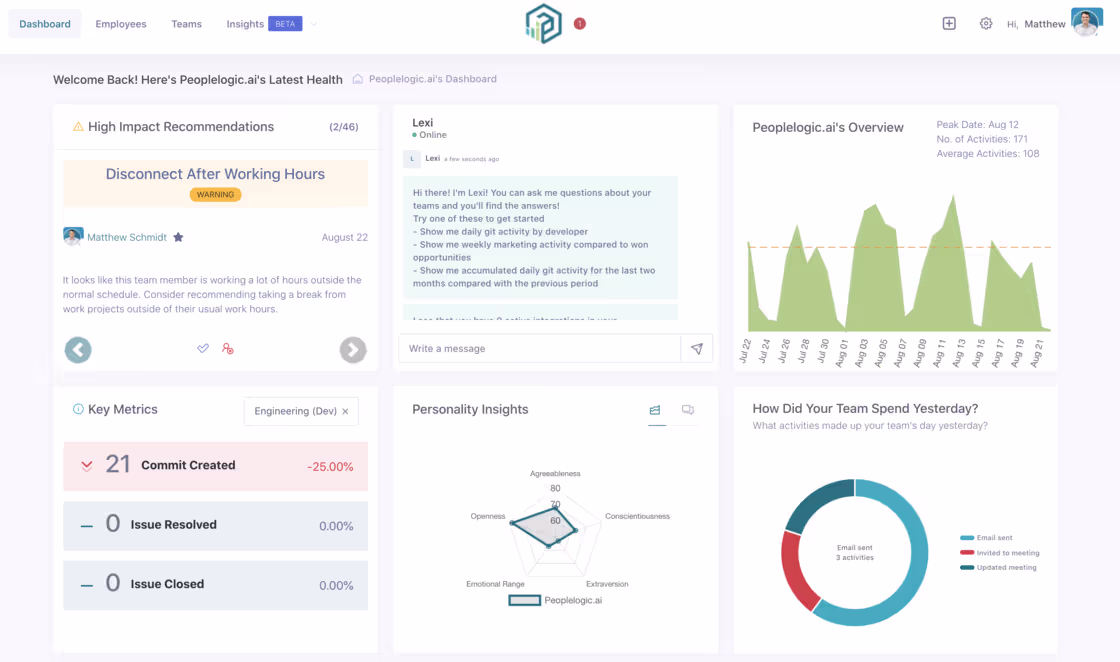Open the red notification badge
The height and width of the screenshot is (662, 1120).
580,24
